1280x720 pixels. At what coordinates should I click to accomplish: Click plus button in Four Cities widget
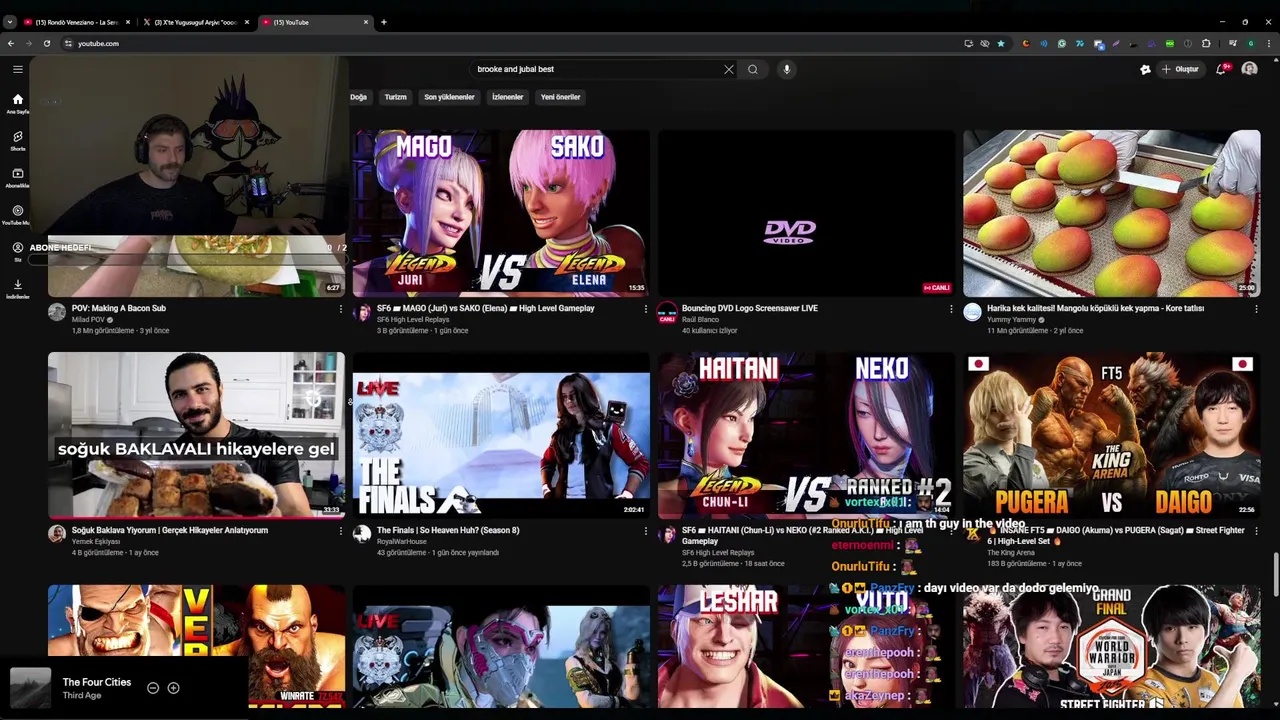173,688
